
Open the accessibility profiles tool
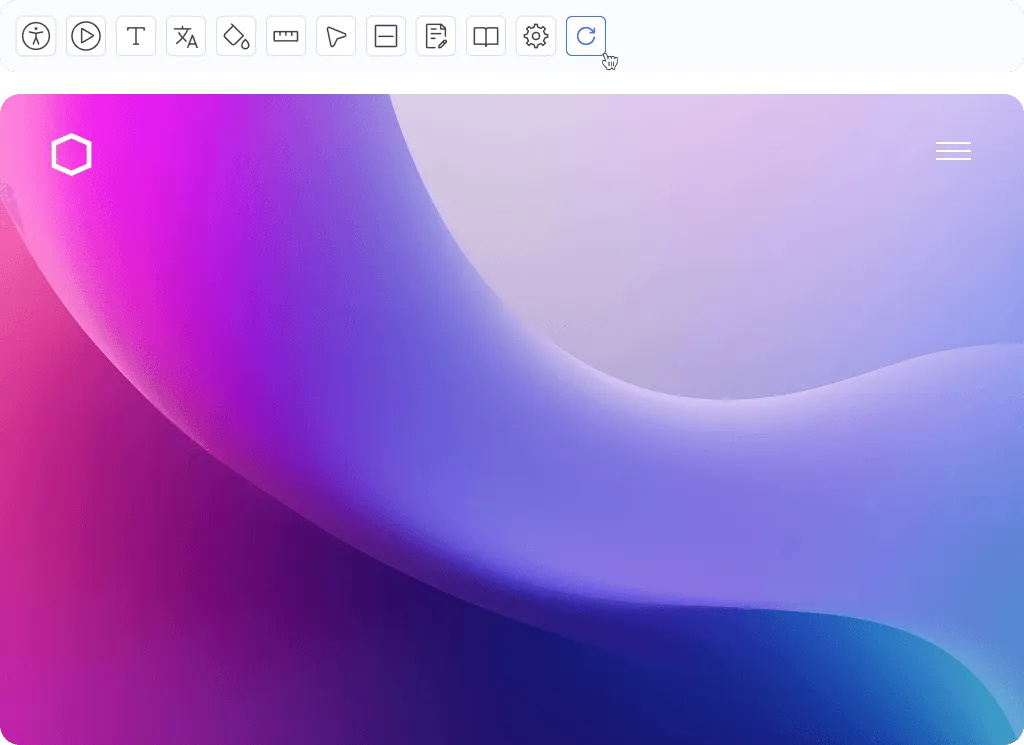(x=35, y=36)
